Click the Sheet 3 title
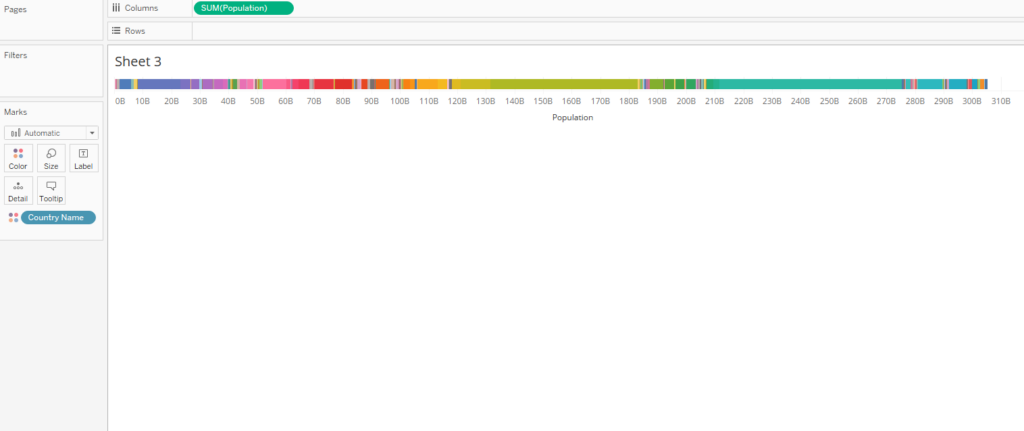The width and height of the screenshot is (1024, 431). [x=138, y=62]
